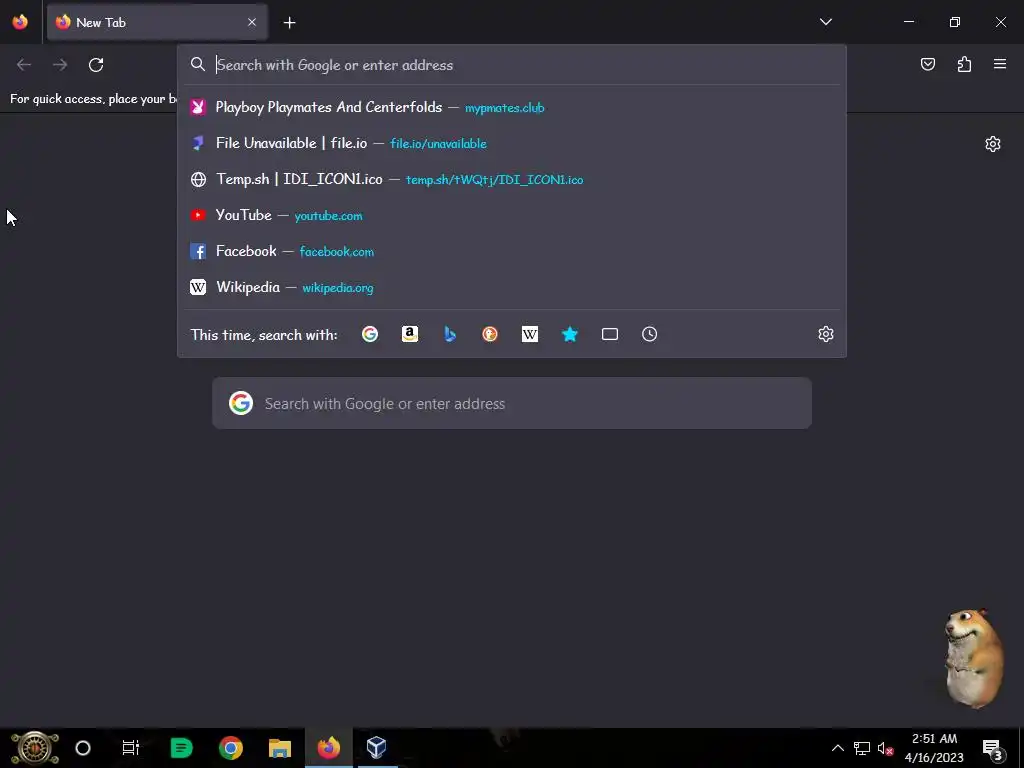
Task: Click the bookmarks toolbar quick access text
Action: [x=93, y=99]
